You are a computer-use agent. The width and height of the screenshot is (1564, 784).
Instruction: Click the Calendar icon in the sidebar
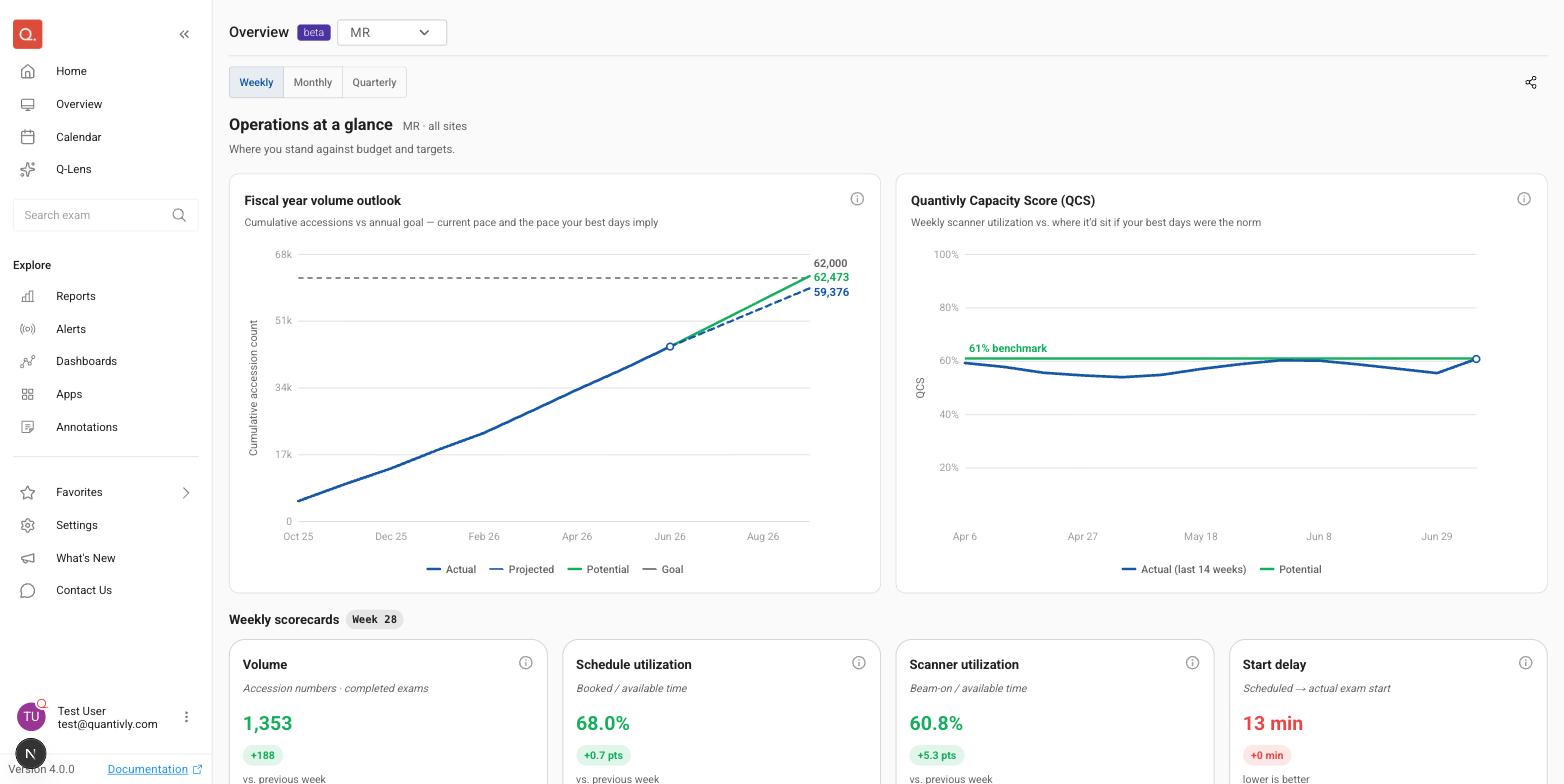[x=28, y=137]
